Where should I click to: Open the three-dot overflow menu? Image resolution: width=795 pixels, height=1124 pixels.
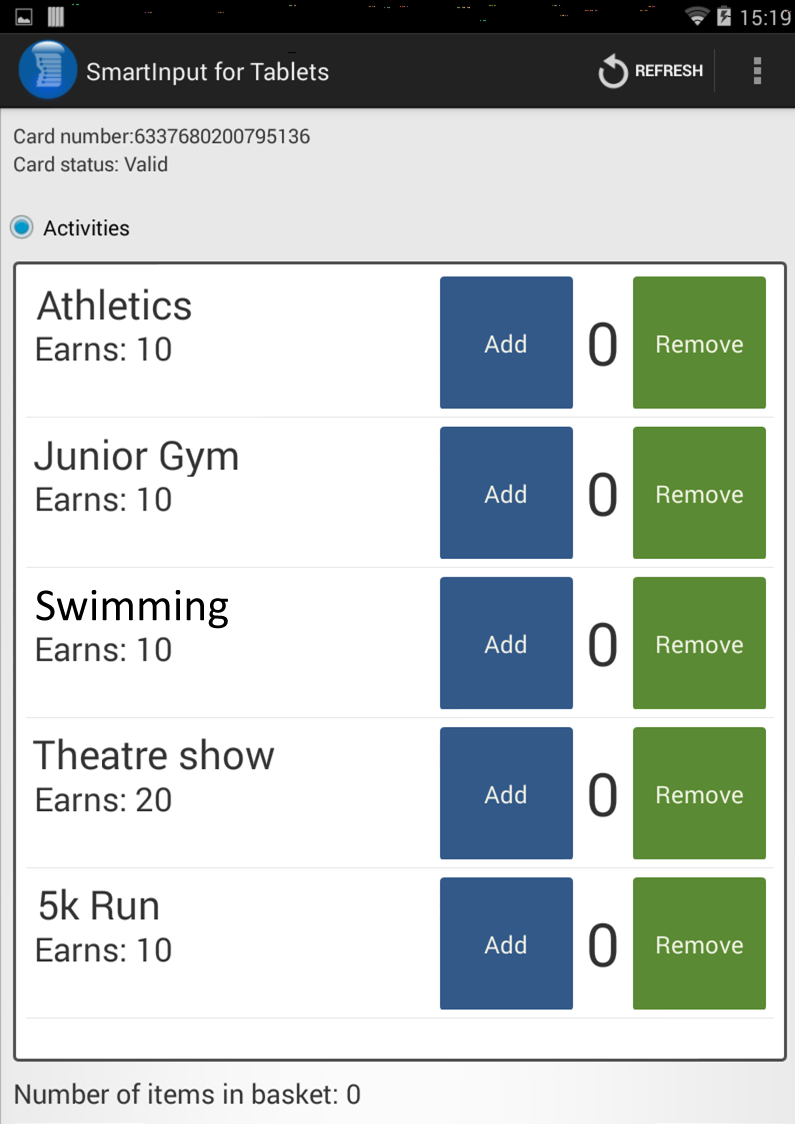coord(757,71)
